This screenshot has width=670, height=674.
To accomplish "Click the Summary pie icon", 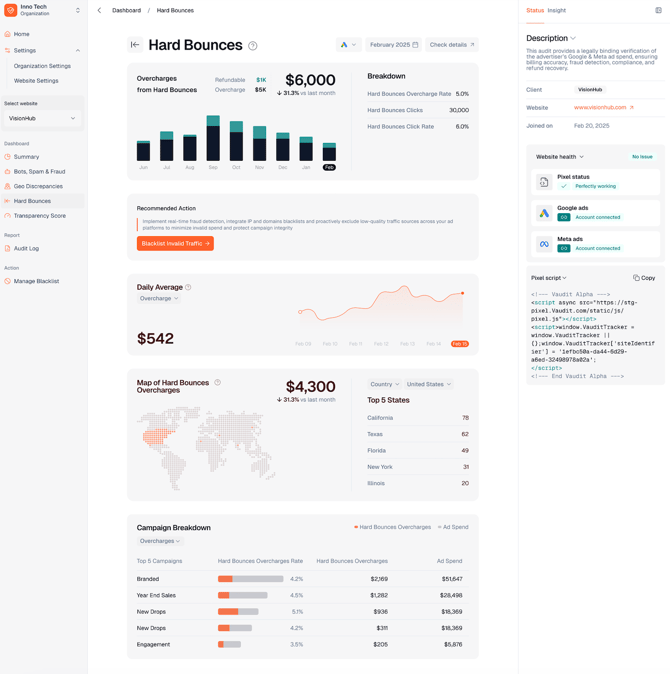I will point(7,157).
